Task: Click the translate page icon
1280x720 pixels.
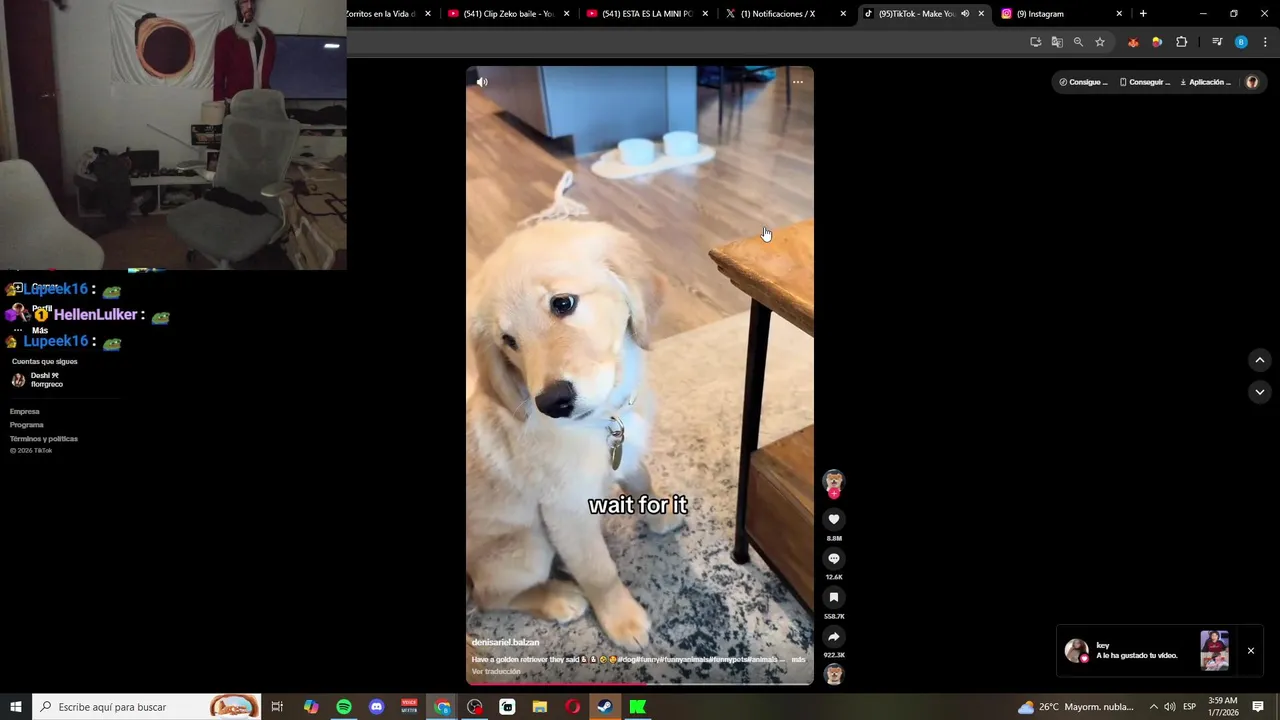Action: [x=1057, y=42]
